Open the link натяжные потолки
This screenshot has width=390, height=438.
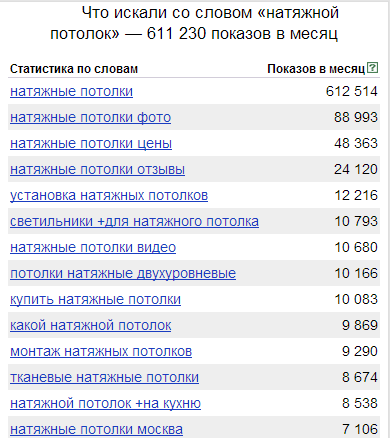(71, 91)
